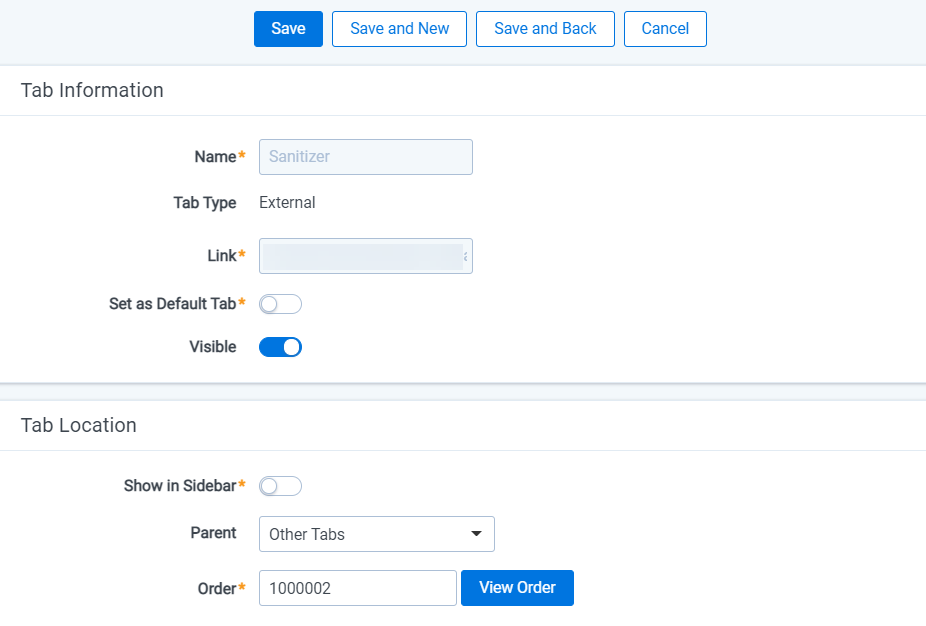
Task: Click the Tab Location section heading
Action: (x=79, y=425)
